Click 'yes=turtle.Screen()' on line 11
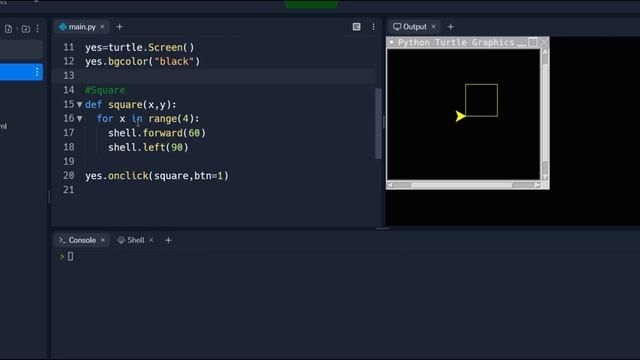Screen dimensions: 640x360 pos(140,47)
